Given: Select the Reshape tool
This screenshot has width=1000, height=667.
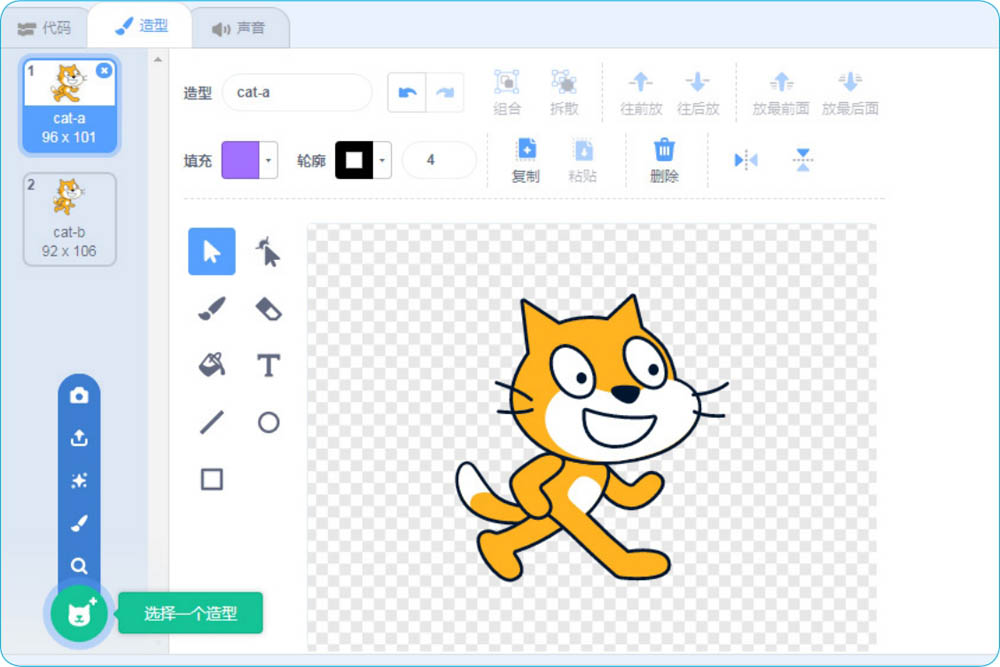Looking at the screenshot, I should click(268, 251).
